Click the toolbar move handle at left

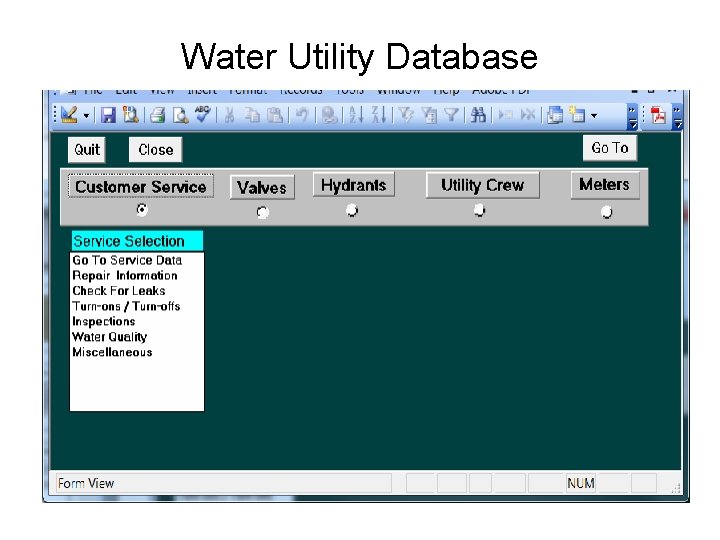[55, 115]
